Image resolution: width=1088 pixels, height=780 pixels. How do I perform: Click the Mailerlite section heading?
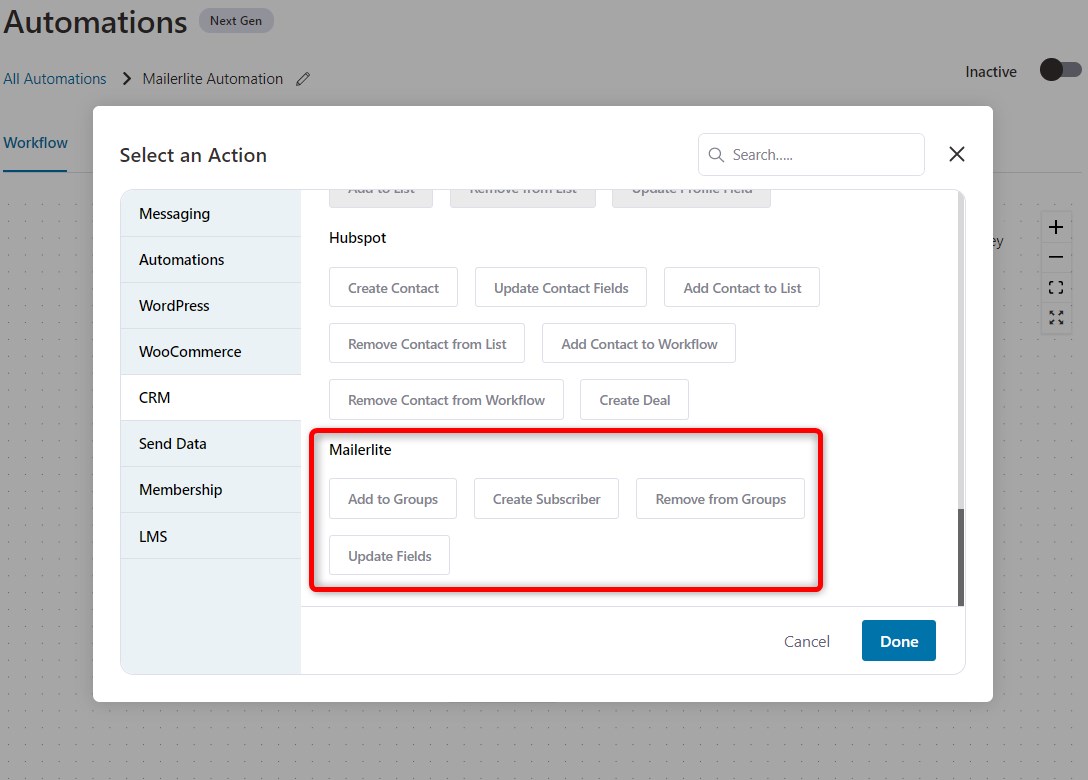(x=360, y=450)
